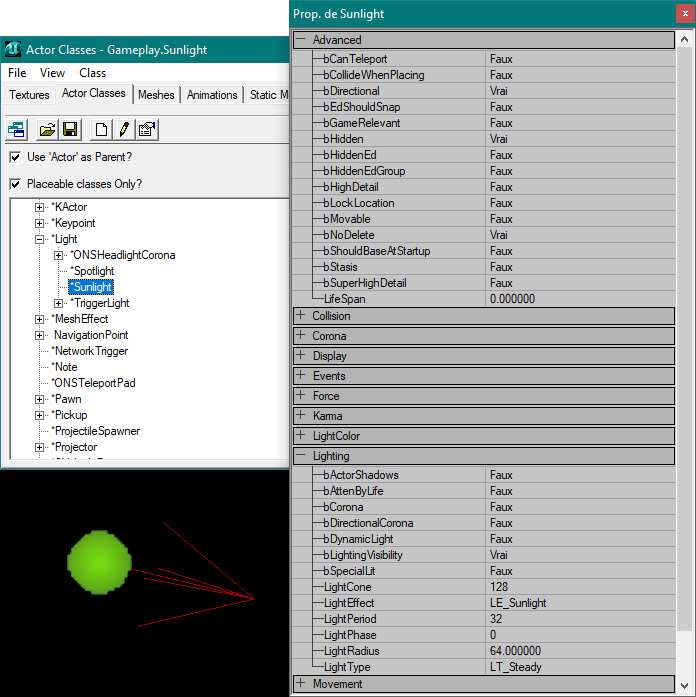Image resolution: width=696 pixels, height=697 pixels.
Task: Select the bHidden property row
Action: (344, 139)
